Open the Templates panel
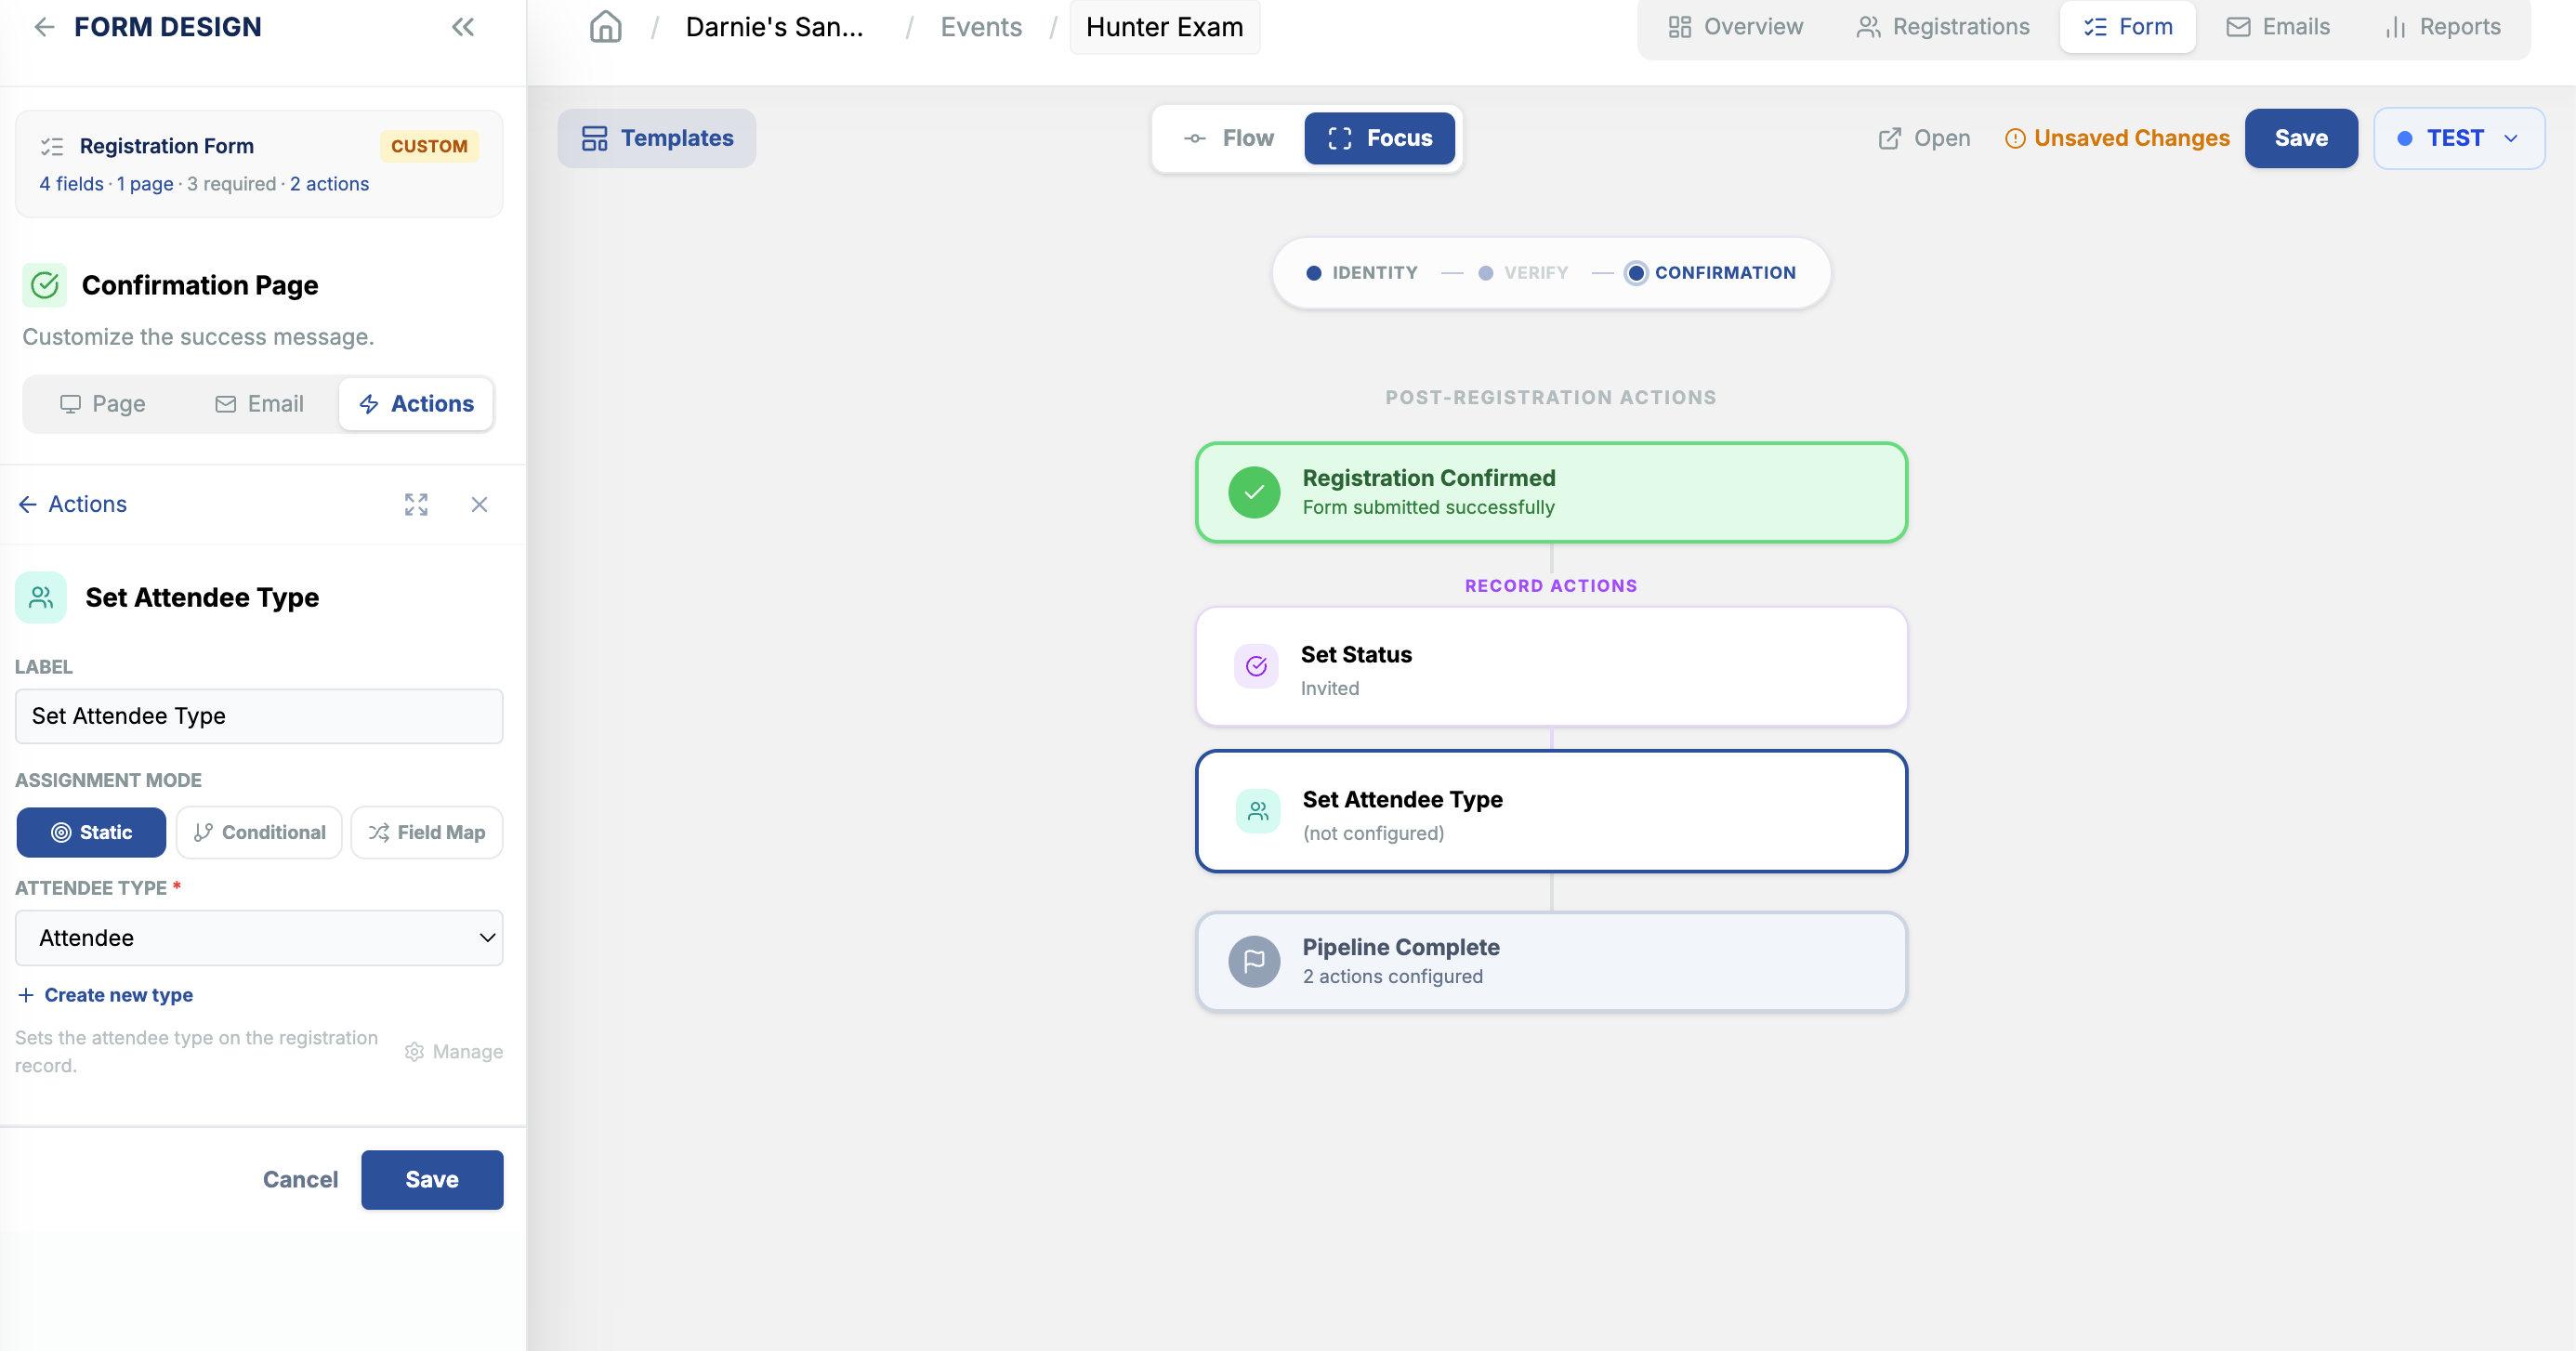This screenshot has width=2576, height=1351. (657, 138)
